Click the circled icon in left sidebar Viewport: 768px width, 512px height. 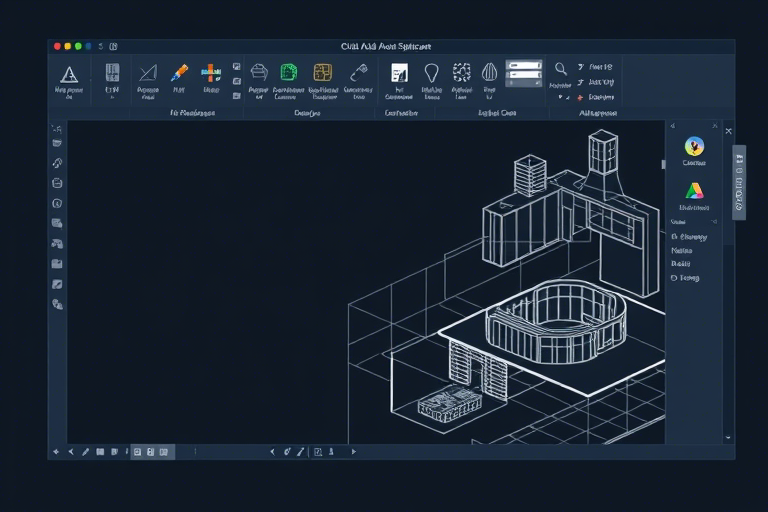[x=57, y=203]
